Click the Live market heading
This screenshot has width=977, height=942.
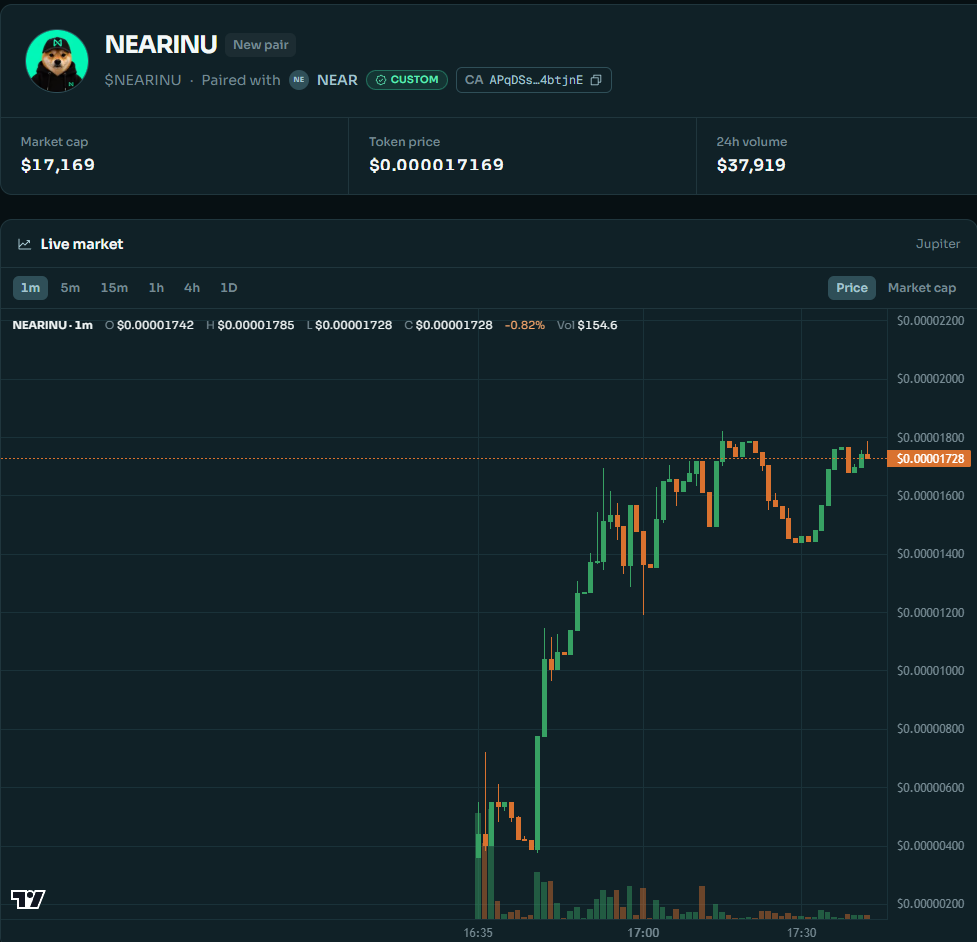tap(82, 244)
